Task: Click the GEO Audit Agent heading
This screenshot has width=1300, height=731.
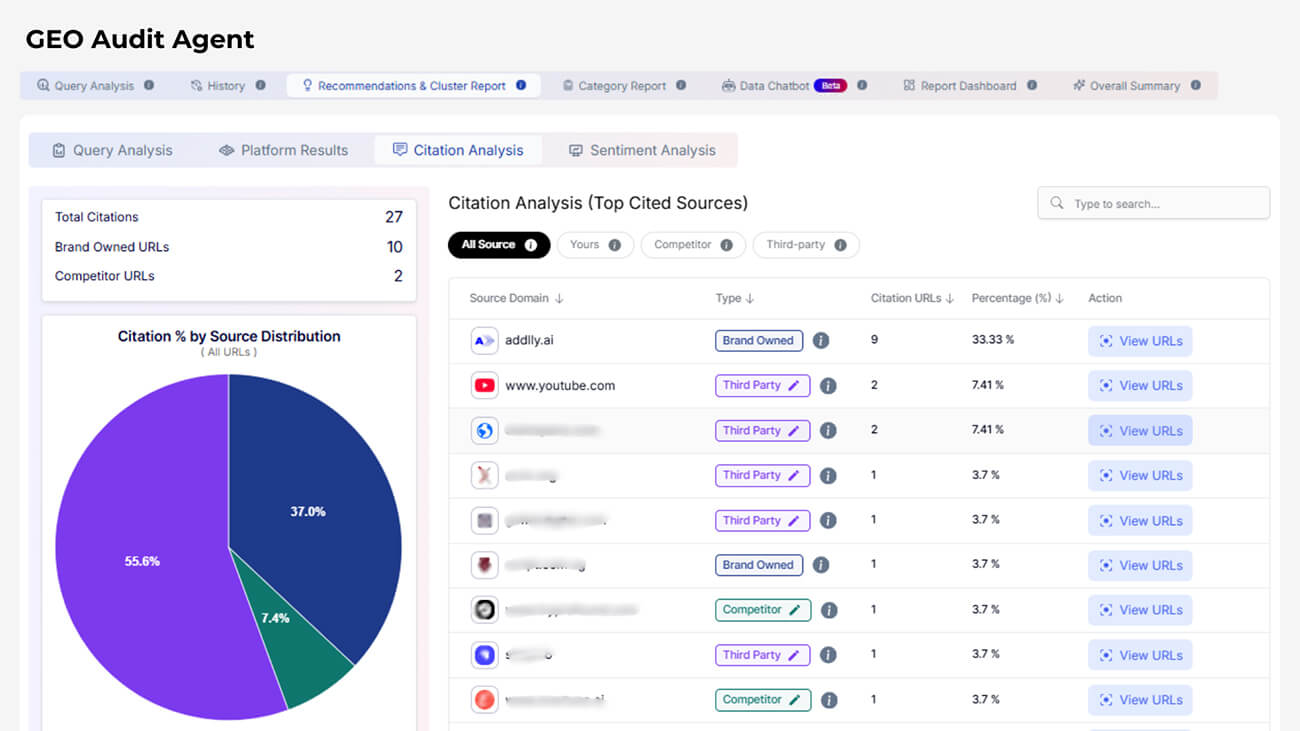Action: [x=140, y=39]
